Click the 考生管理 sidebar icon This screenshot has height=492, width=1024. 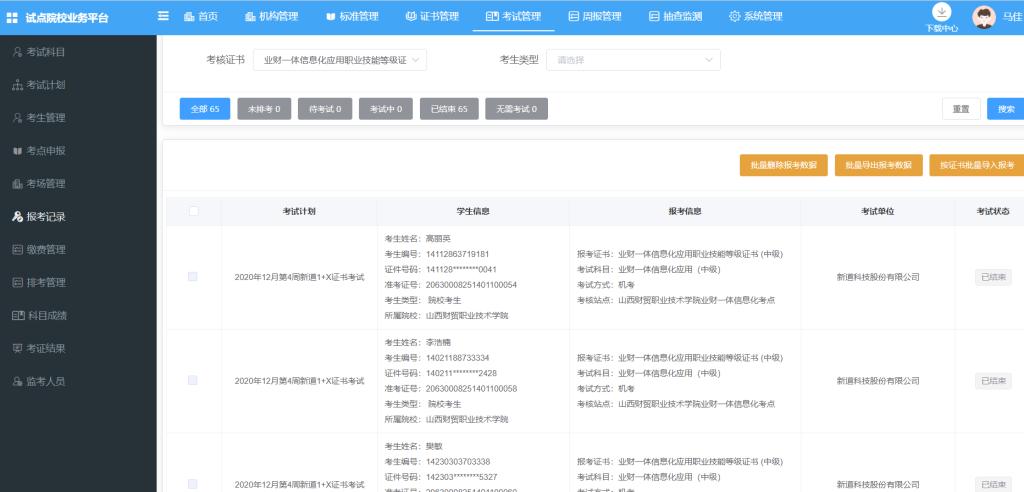pos(18,118)
